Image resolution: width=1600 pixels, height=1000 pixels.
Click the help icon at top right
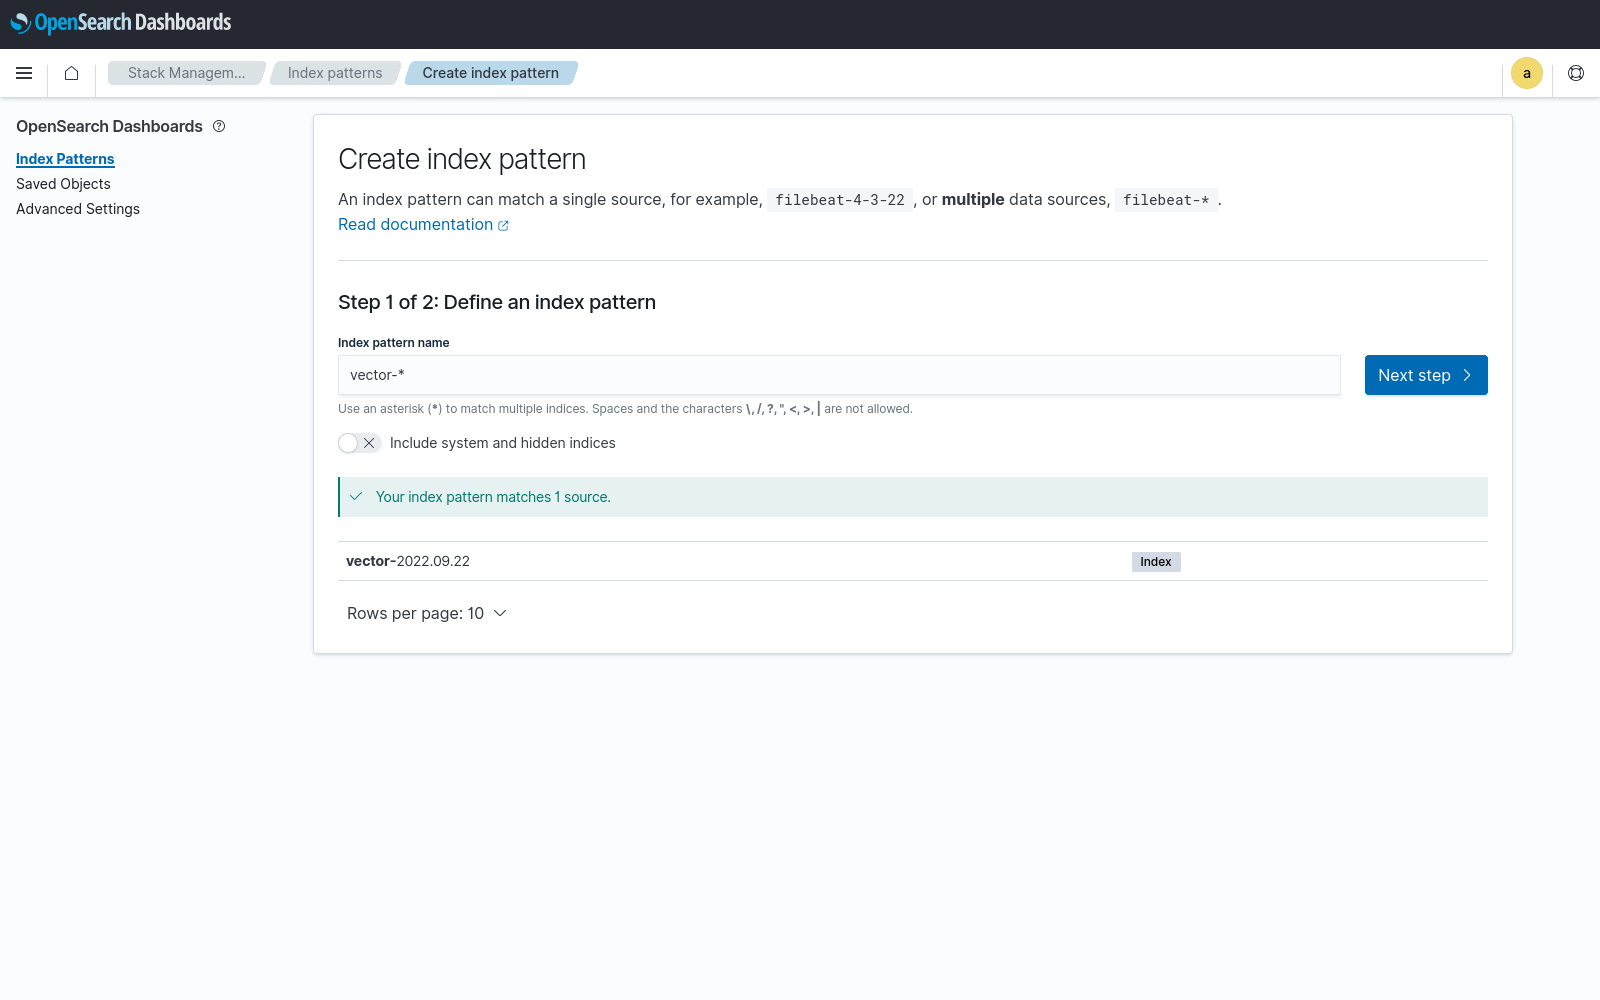click(1576, 73)
